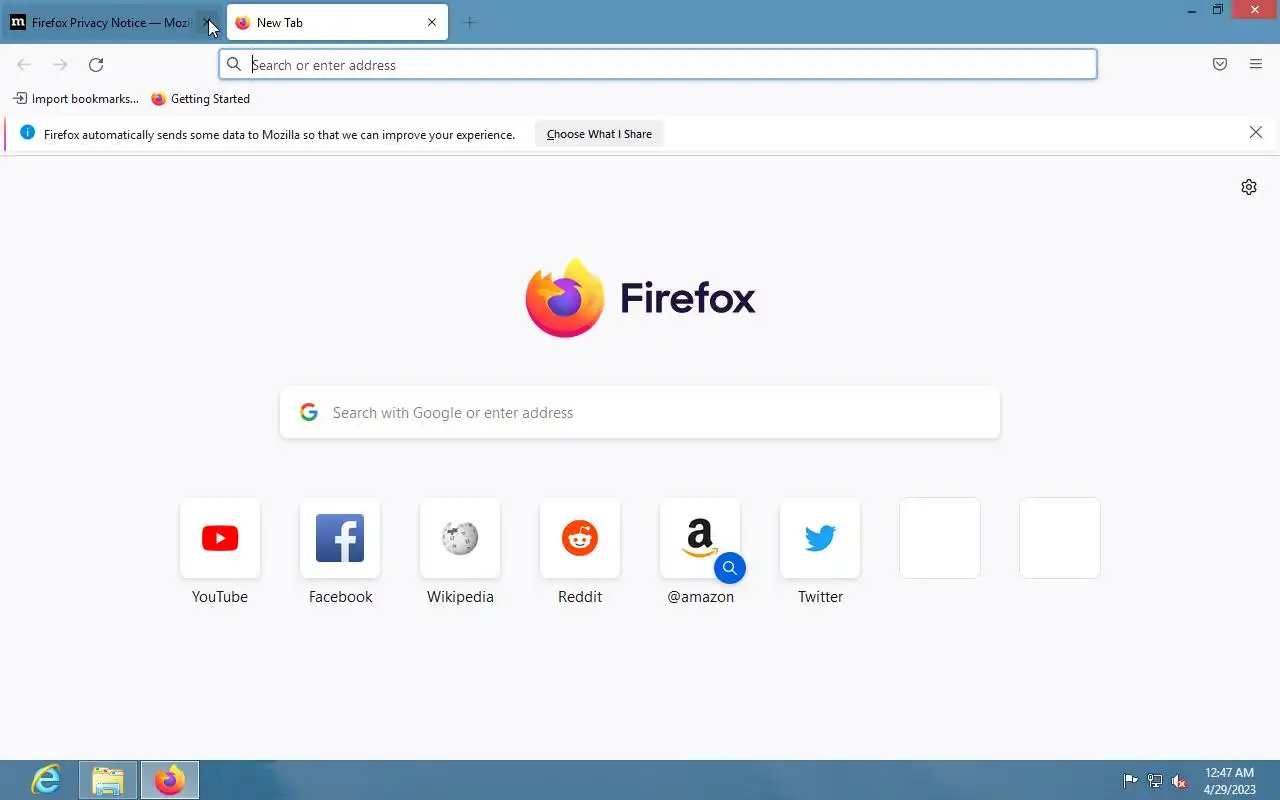Click the search magnifier in address bar
Screen dimensions: 1280x800
pos(234,65)
